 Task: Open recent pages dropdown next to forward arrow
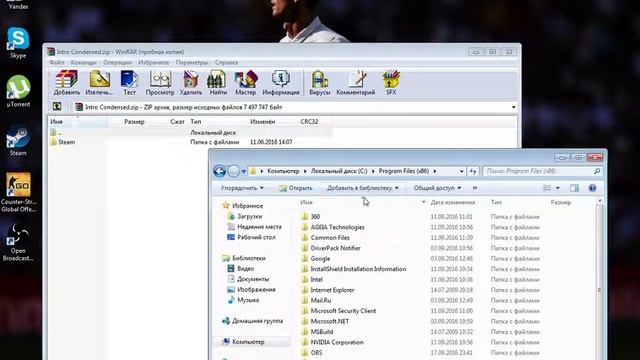(x=244, y=171)
